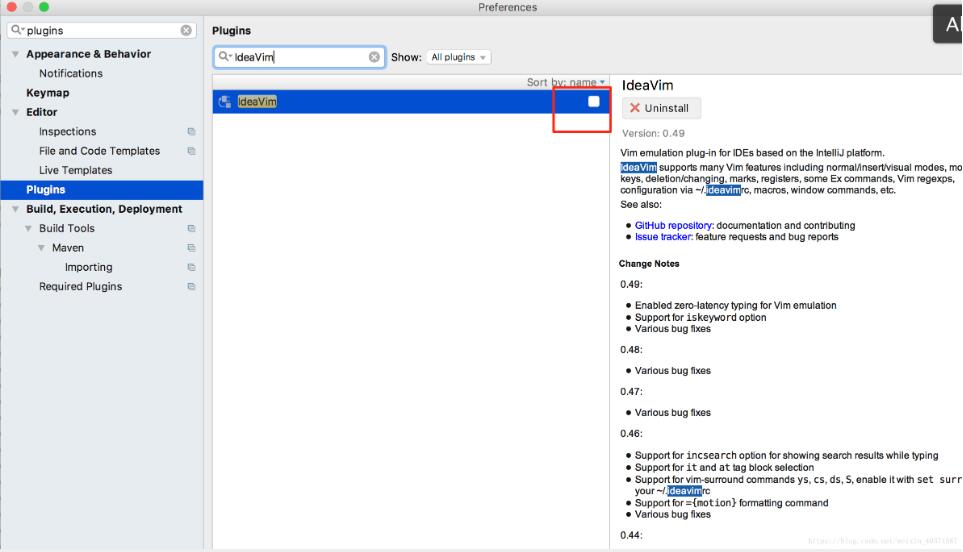This screenshot has height=552, width=963.
Task: Click the Uninstall button for IdeaVim
Action: tap(661, 108)
